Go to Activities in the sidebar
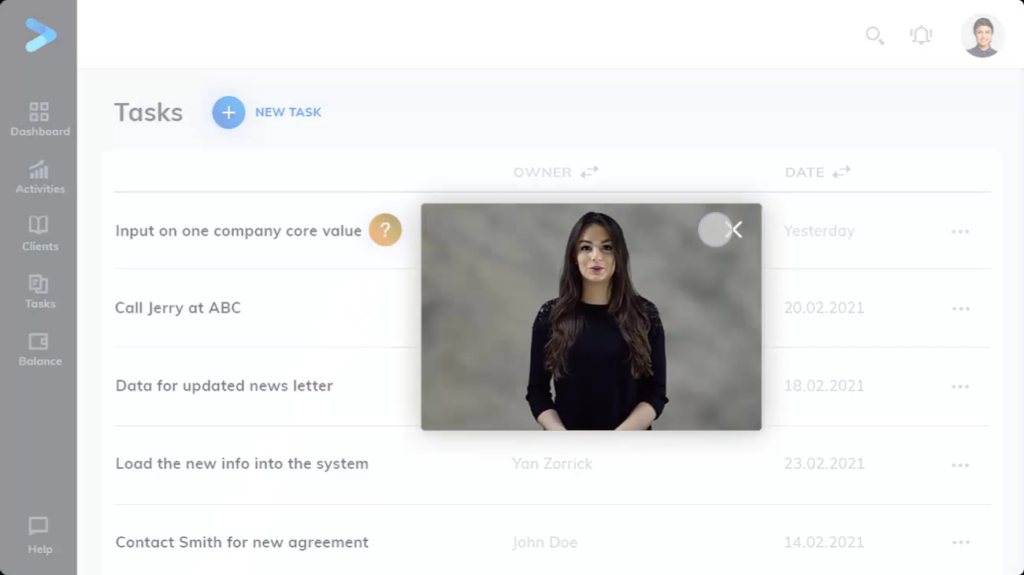The height and width of the screenshot is (575, 1024). pyautogui.click(x=39, y=177)
